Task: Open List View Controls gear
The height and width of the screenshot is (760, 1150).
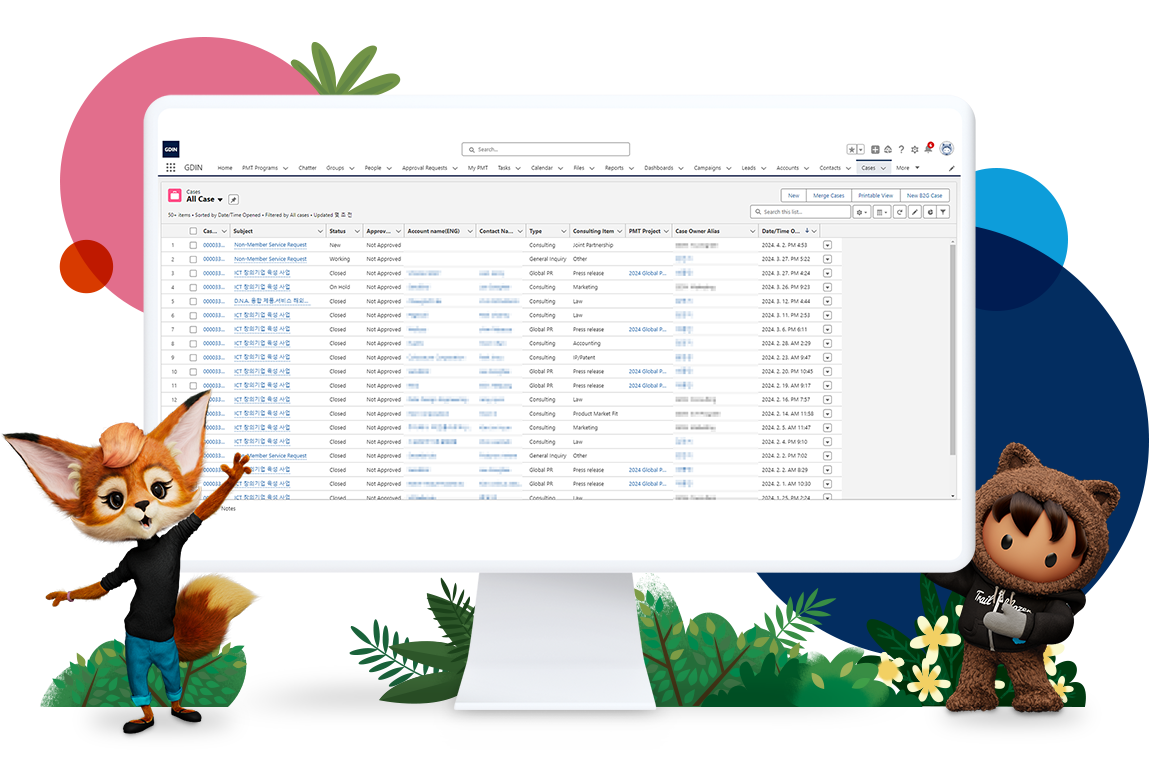Action: [x=861, y=212]
